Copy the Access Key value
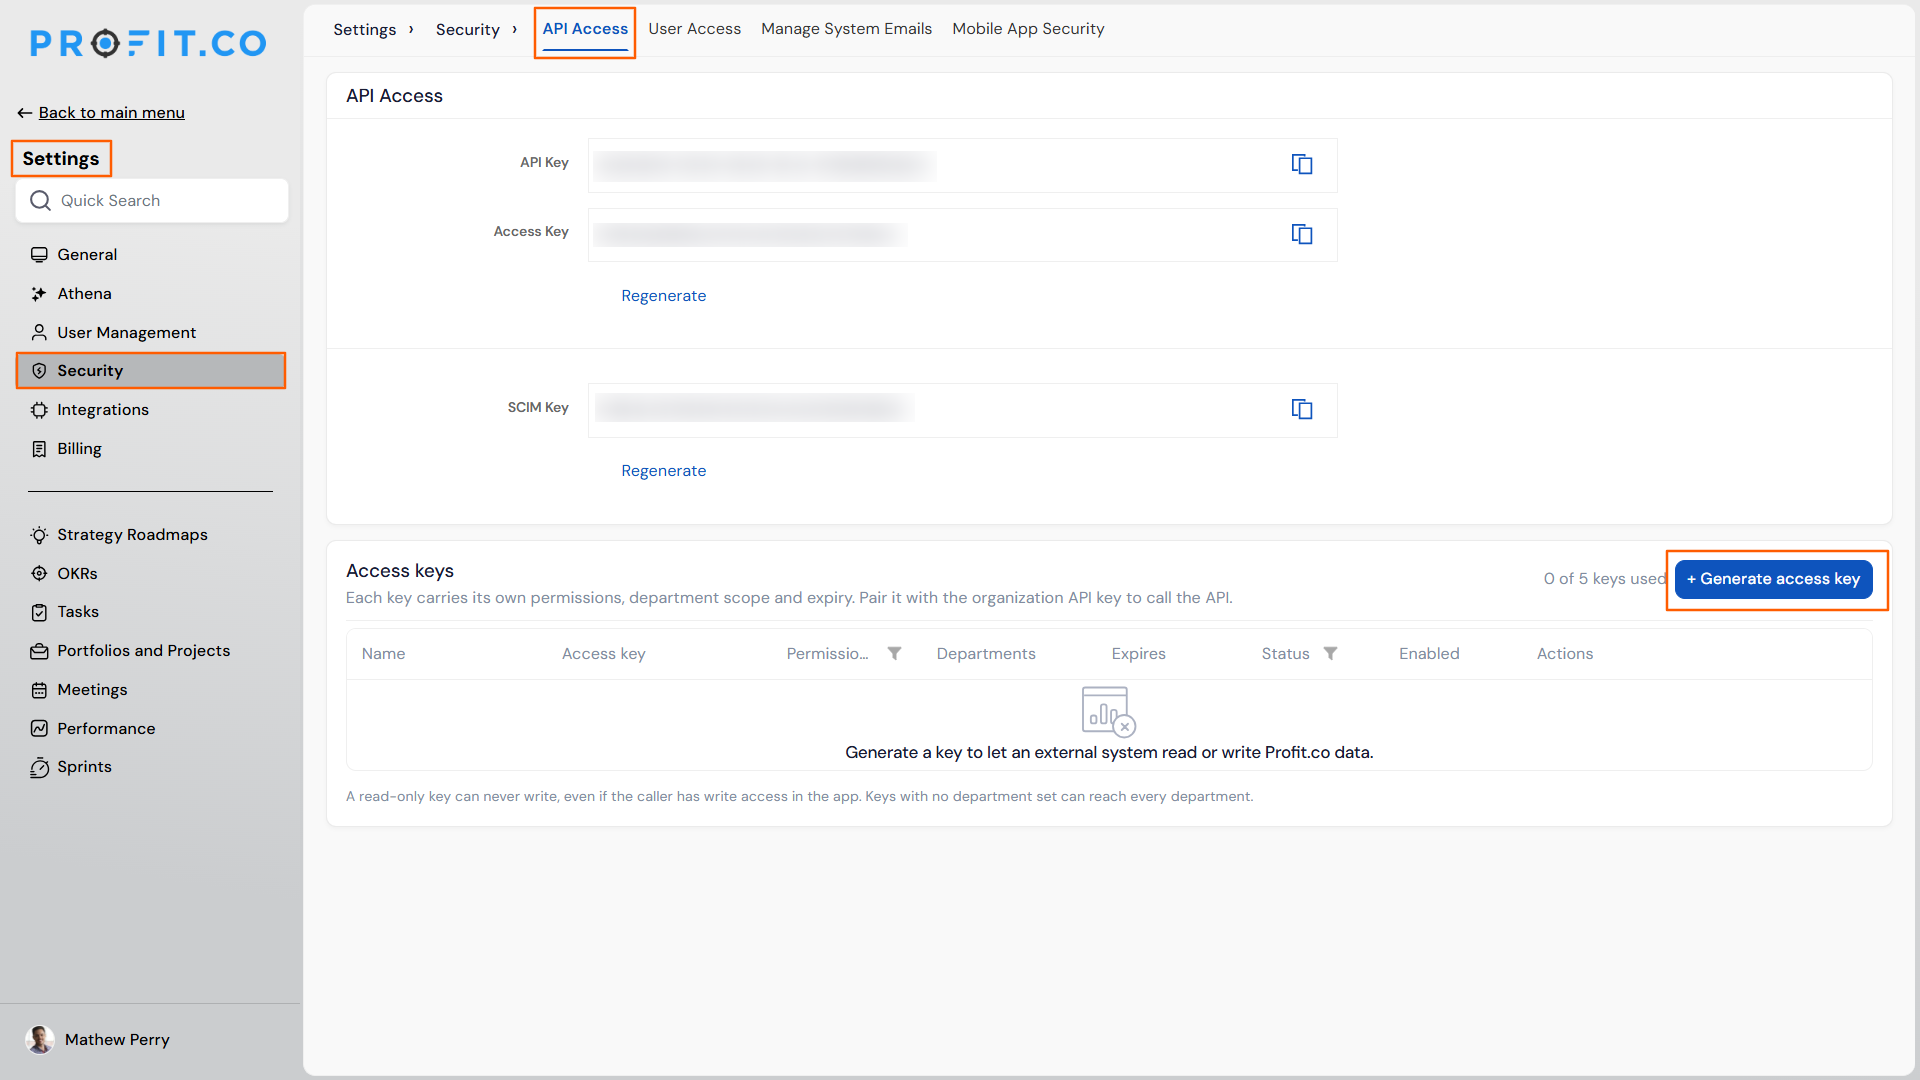Screen dimensions: 1920x1080 pos(1301,234)
